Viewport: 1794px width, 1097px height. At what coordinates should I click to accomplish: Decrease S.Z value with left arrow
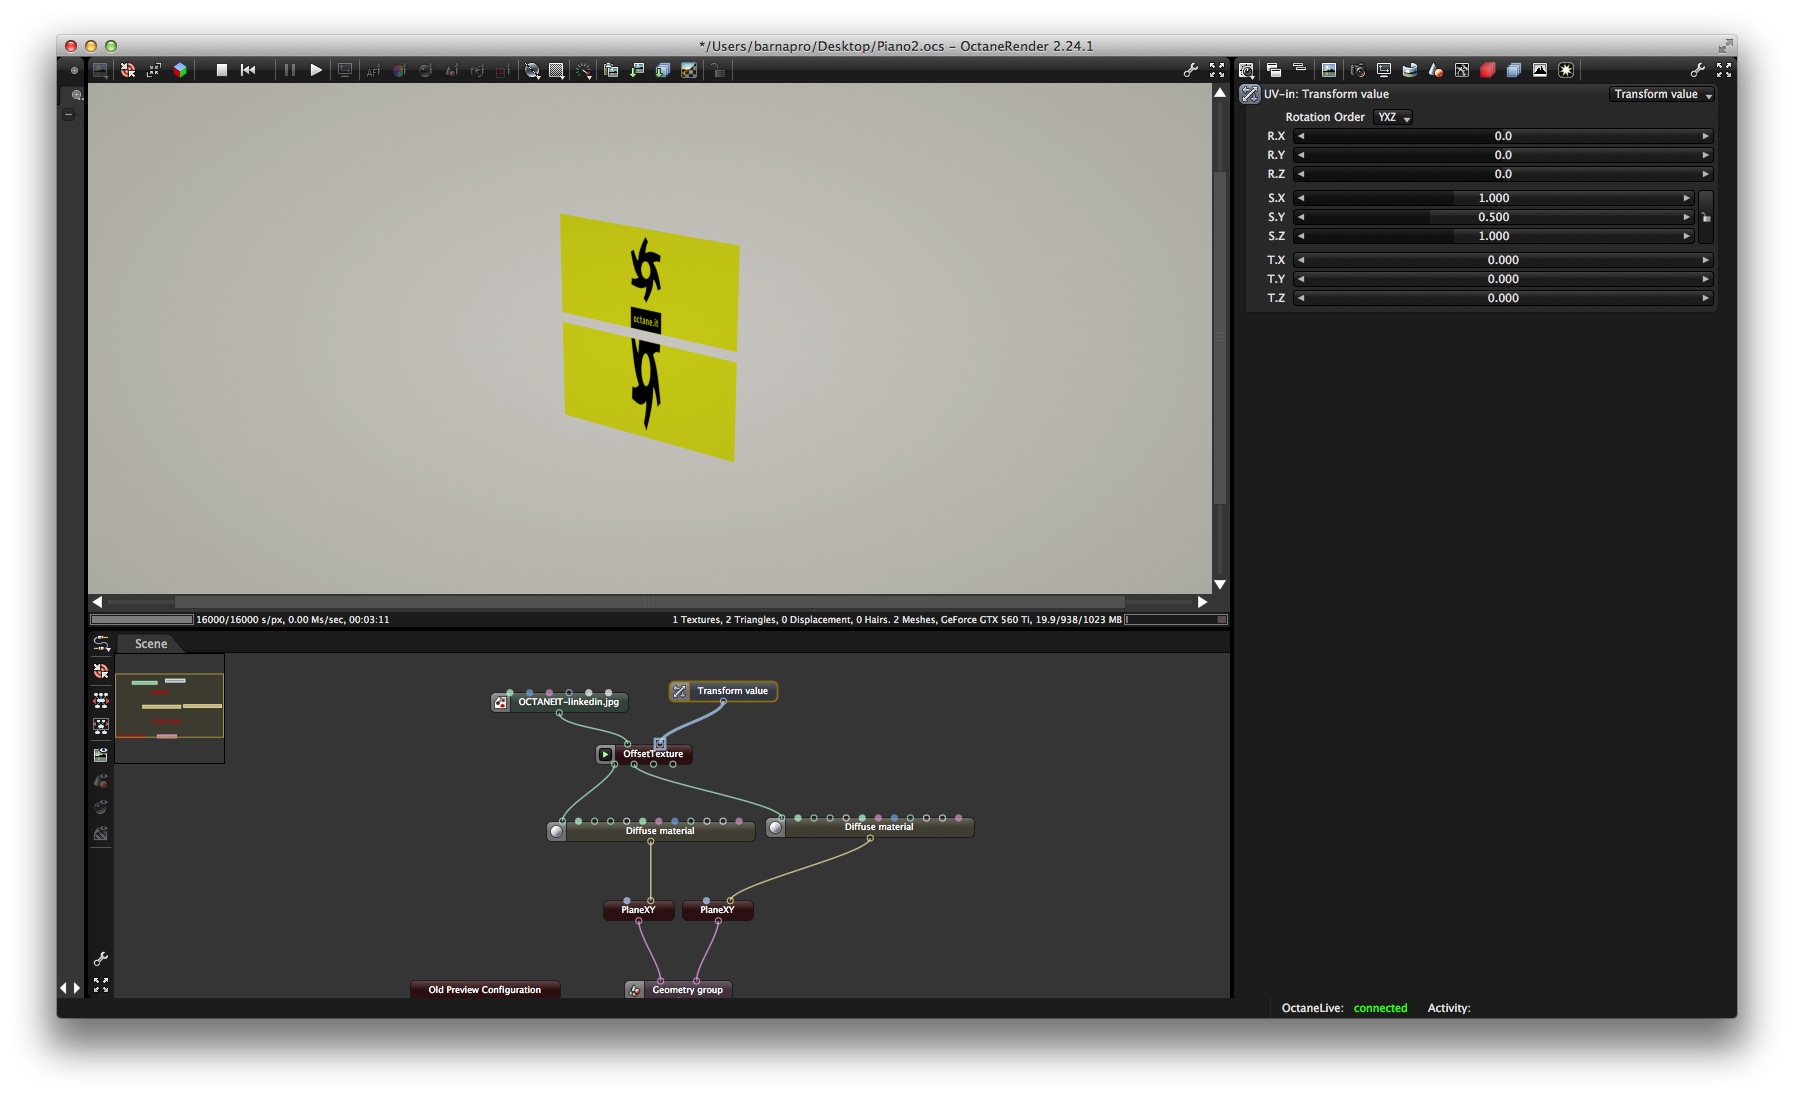(x=1301, y=236)
